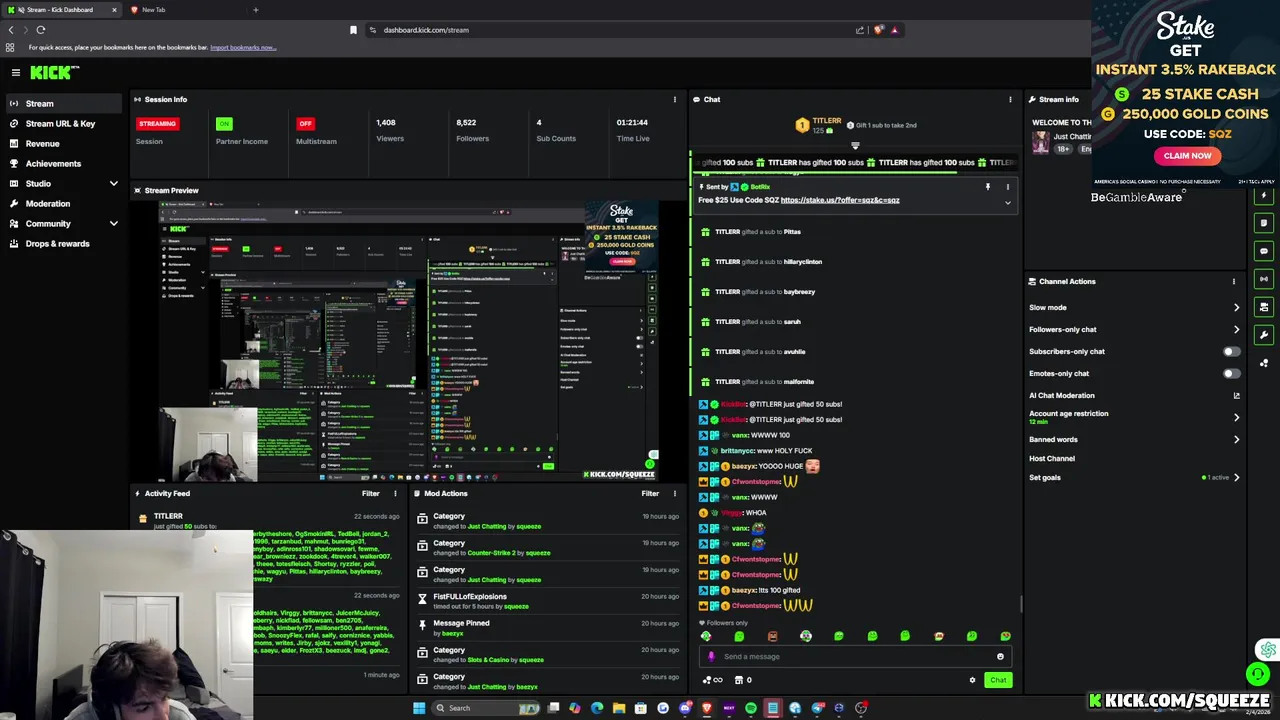Screen dimensions: 1280x720
Task: Click the pin icon on pinned message
Action: click(x=987, y=187)
